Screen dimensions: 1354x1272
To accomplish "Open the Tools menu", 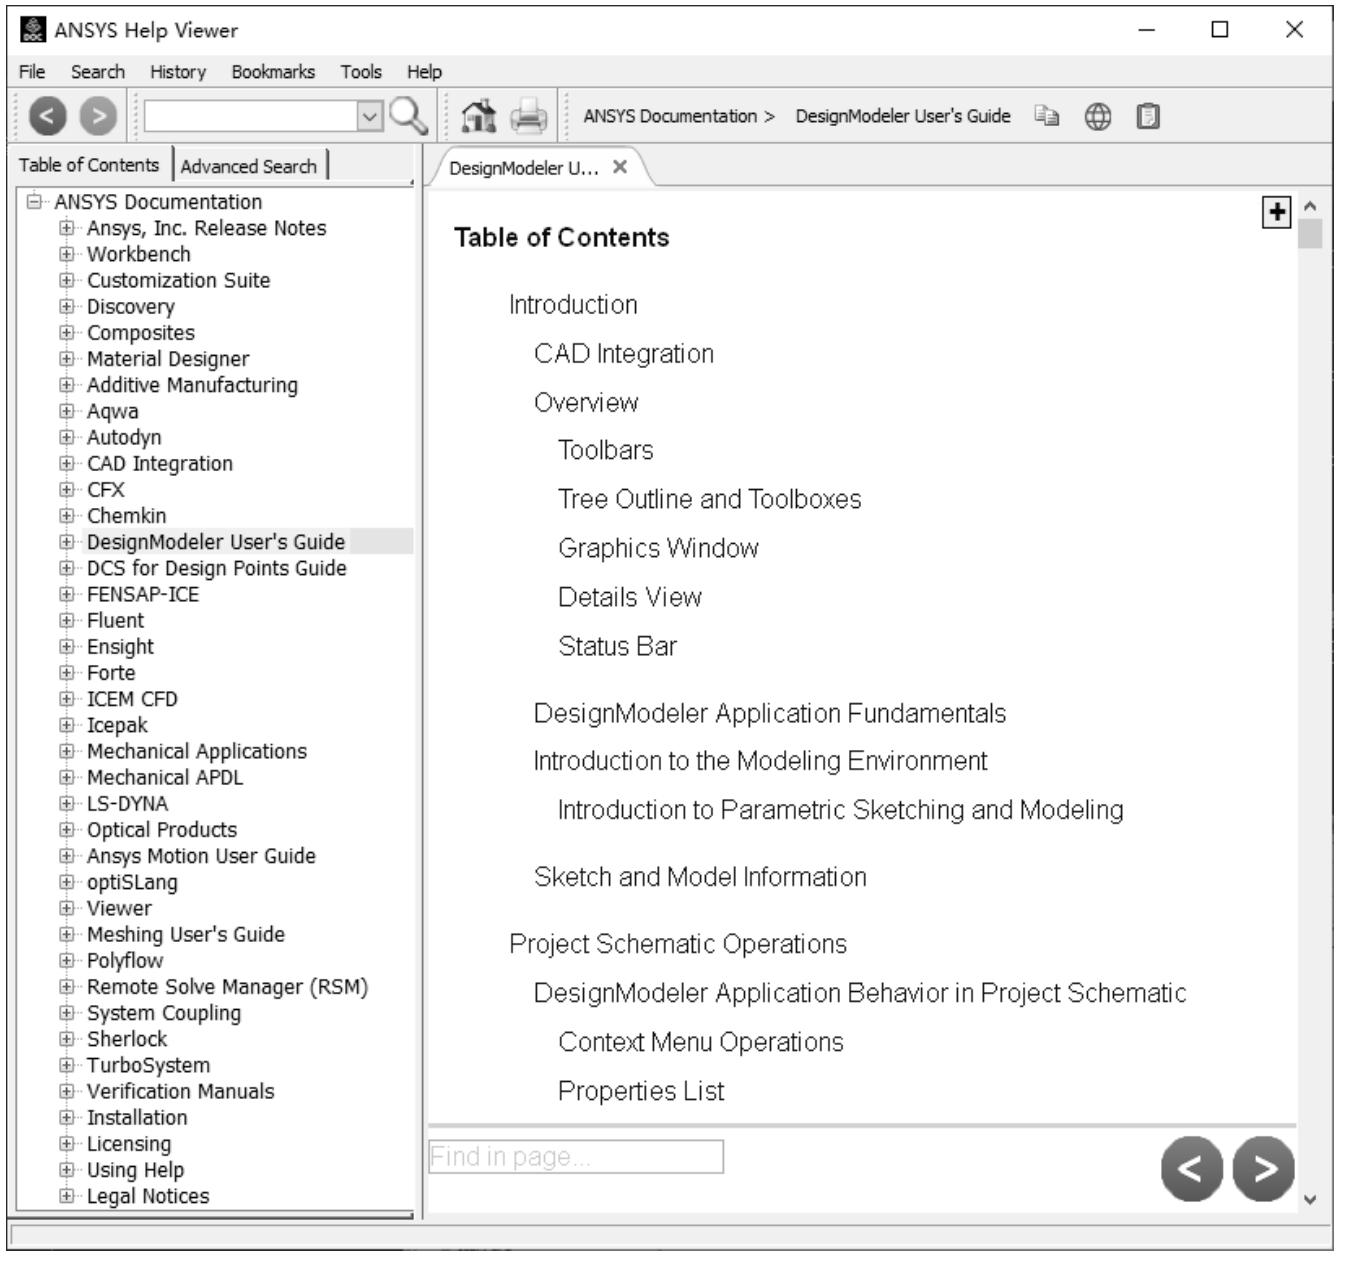I will (361, 72).
